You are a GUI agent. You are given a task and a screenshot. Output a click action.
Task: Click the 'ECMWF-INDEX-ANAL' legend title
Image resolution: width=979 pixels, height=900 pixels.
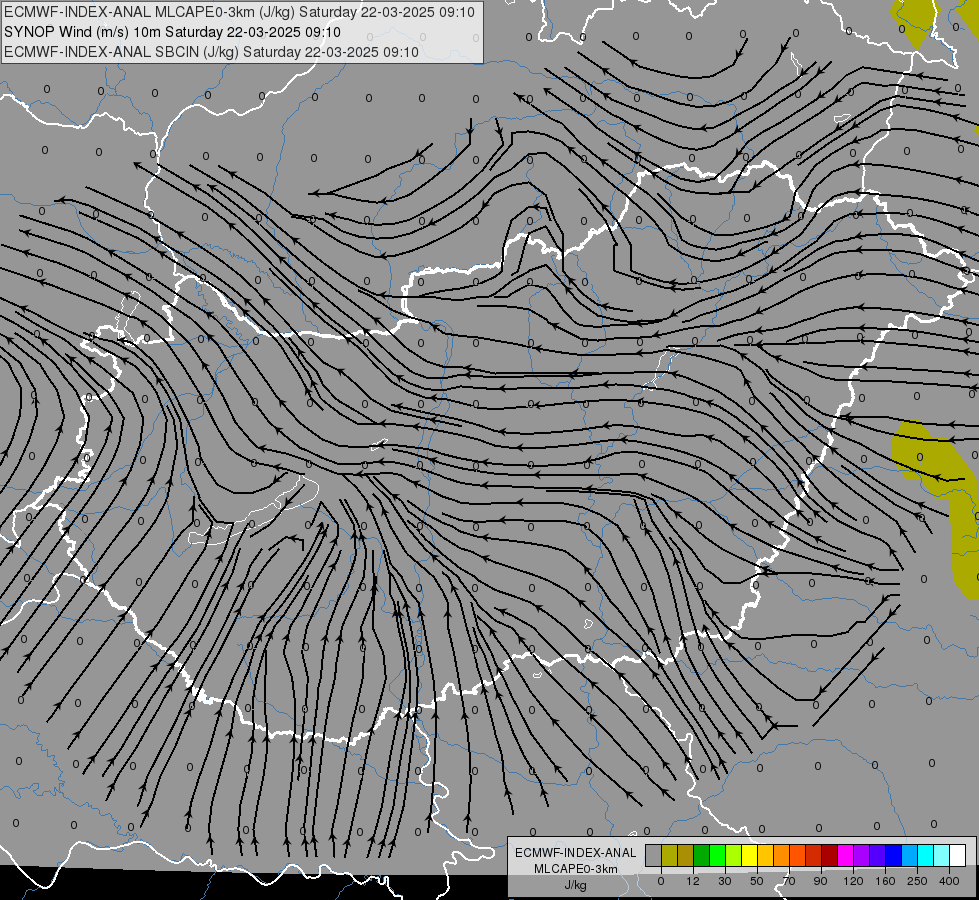tap(575, 853)
